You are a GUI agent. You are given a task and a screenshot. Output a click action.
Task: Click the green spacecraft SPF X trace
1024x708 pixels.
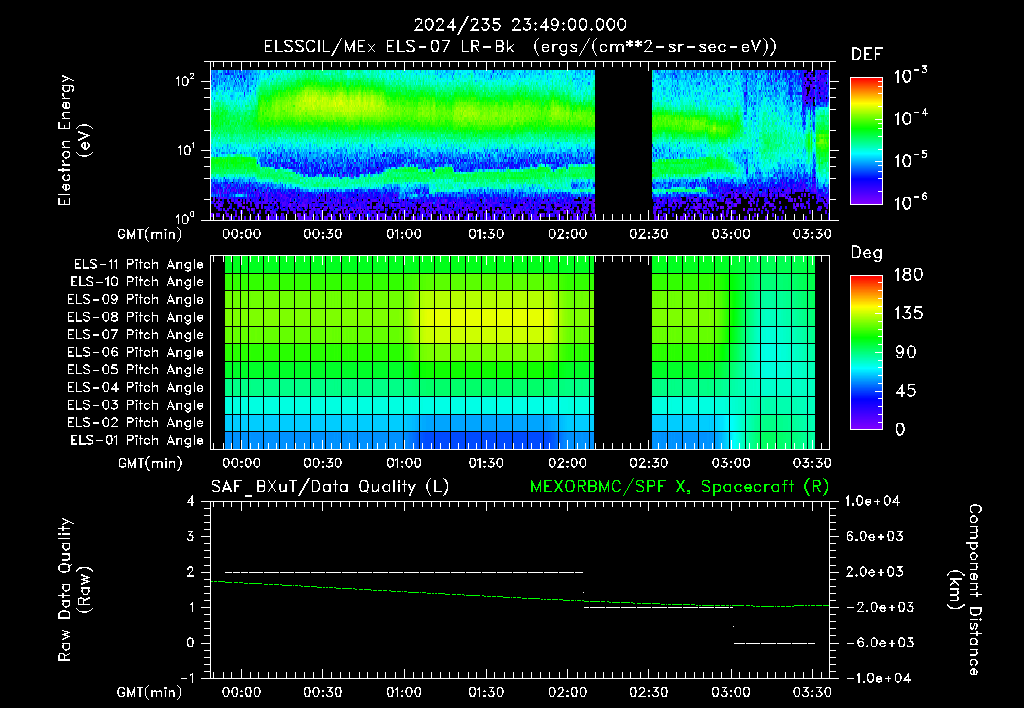tap(520, 596)
